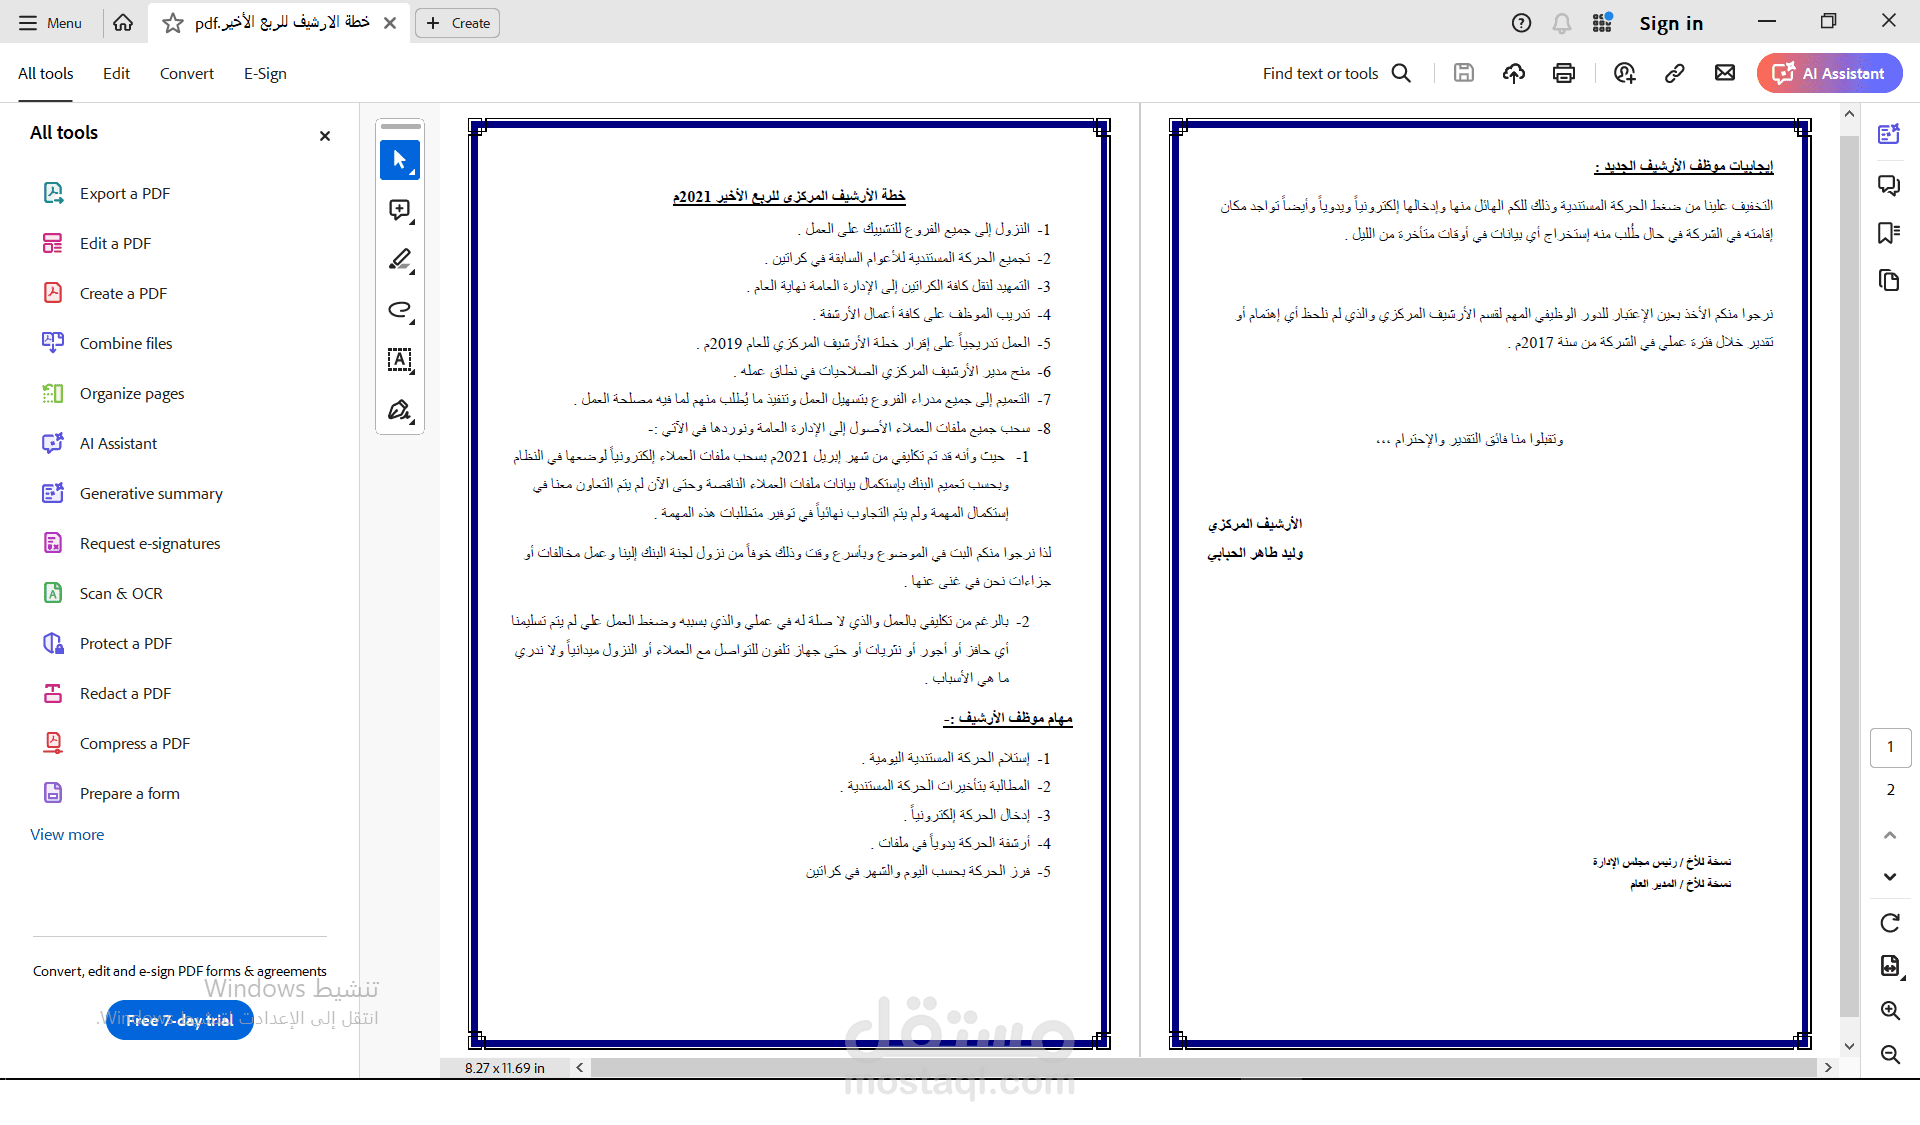Open the Request e-signatures tool
Viewport: 1920px width, 1125px height.
(132, 543)
